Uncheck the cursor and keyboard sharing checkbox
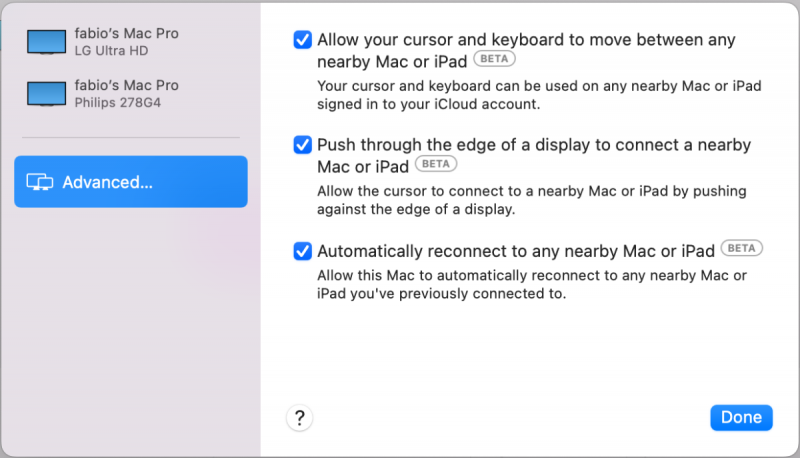This screenshot has width=800, height=458. [x=303, y=40]
